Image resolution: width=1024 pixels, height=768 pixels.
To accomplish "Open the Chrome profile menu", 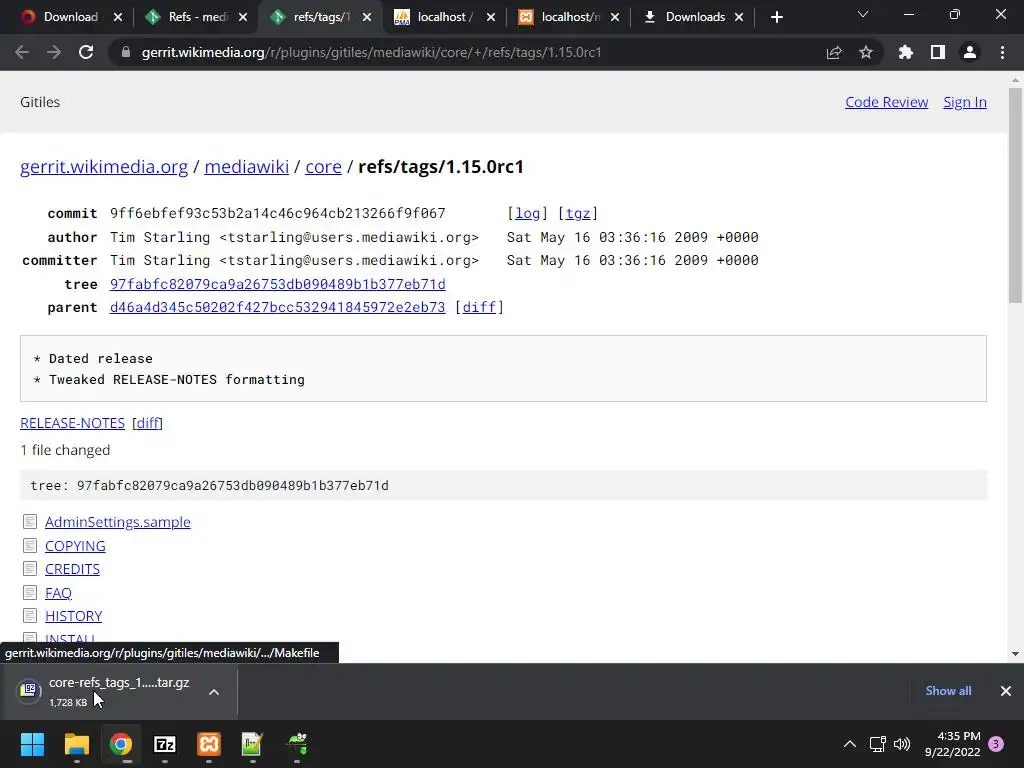I will pos(970,52).
